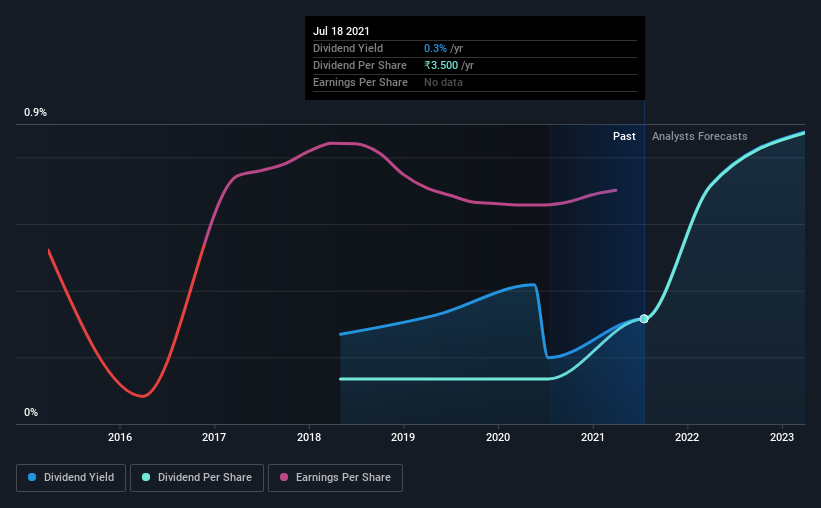The width and height of the screenshot is (821, 508).
Task: Select the 2019 x-axis label
Action: [x=403, y=437]
